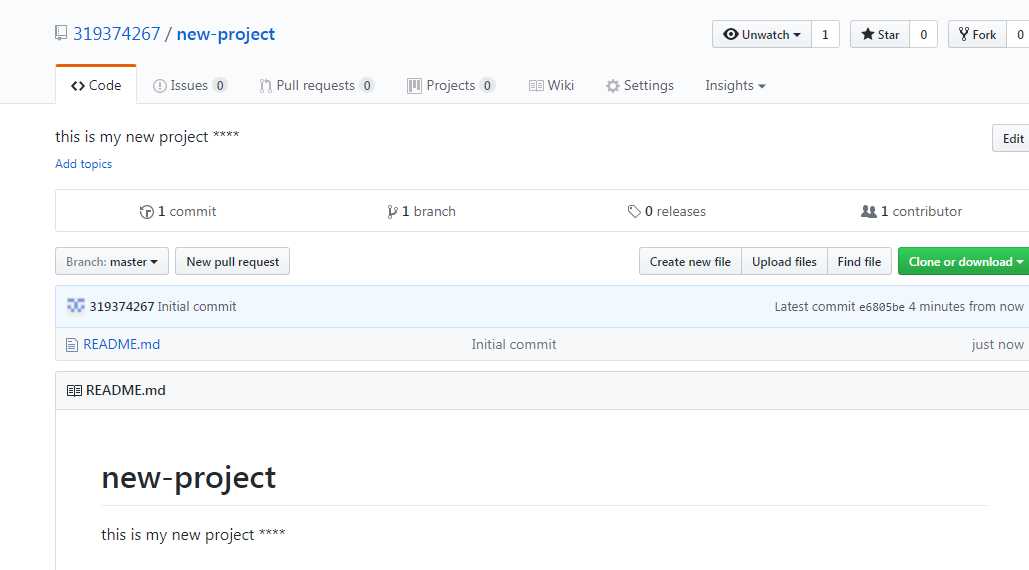Click the Projects tab board icon
This screenshot has height=570, width=1029.
(414, 86)
